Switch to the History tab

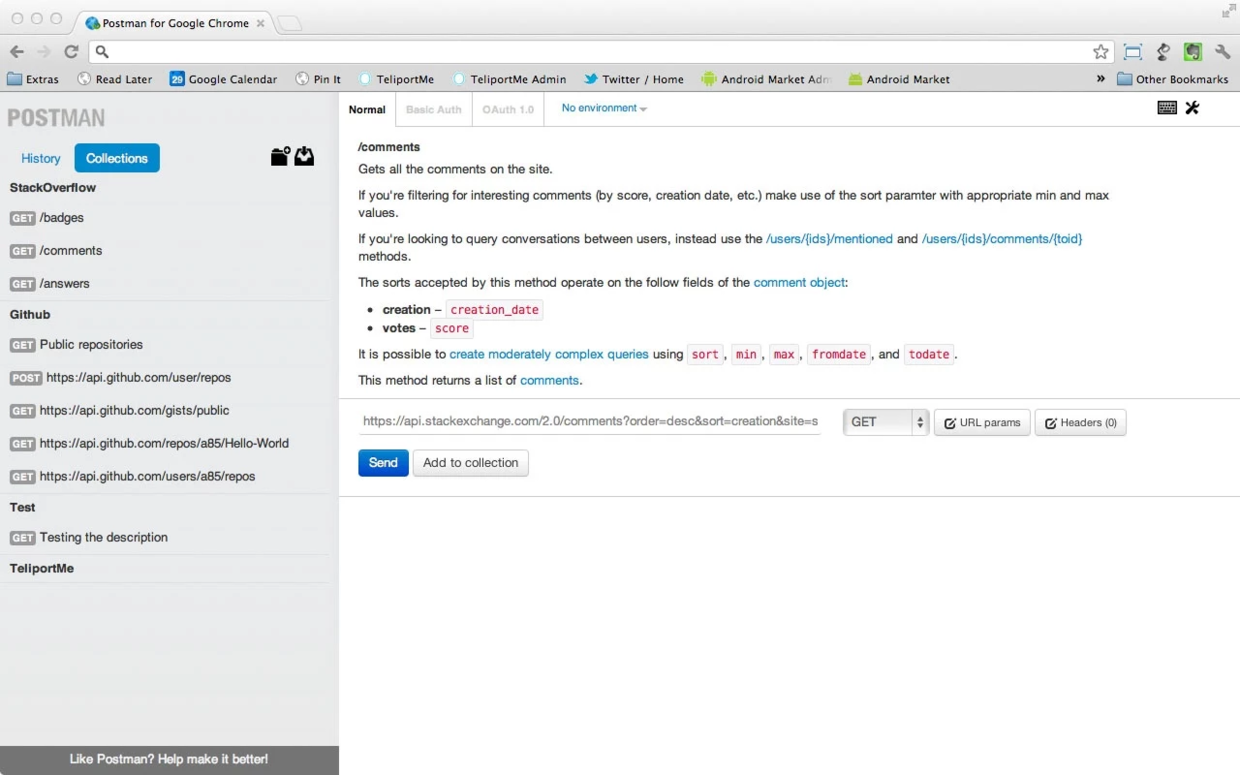[x=41, y=158]
